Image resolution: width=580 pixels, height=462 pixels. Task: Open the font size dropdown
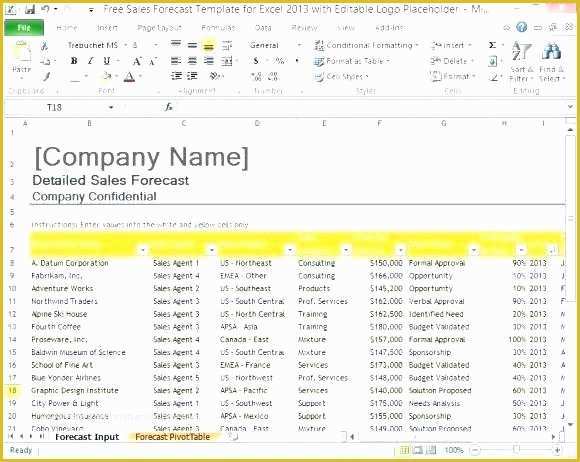coord(156,45)
